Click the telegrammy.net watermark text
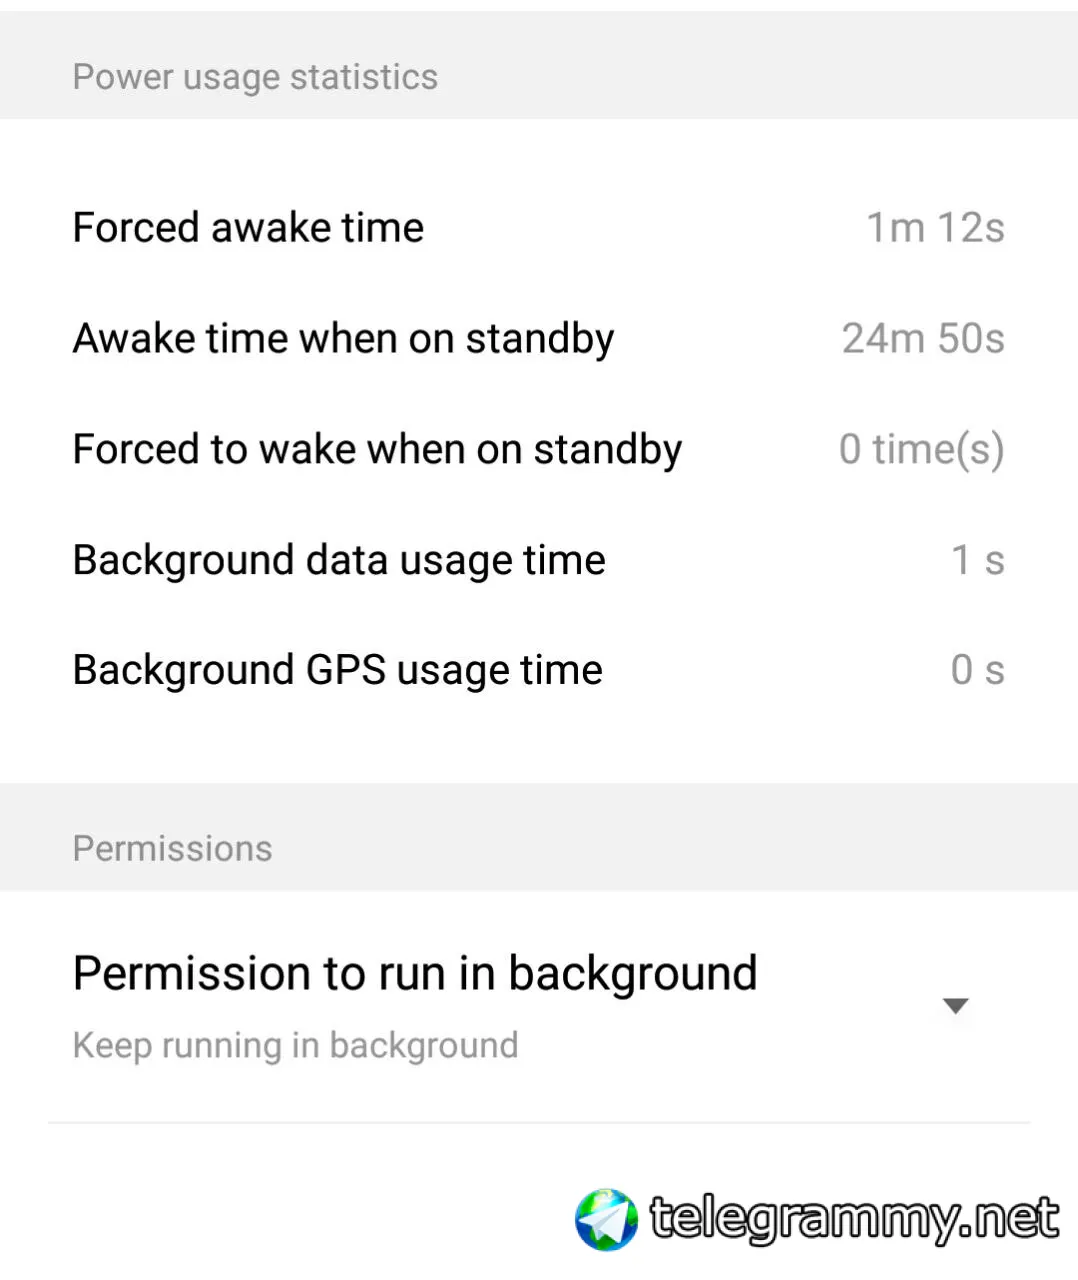 pos(854,1219)
